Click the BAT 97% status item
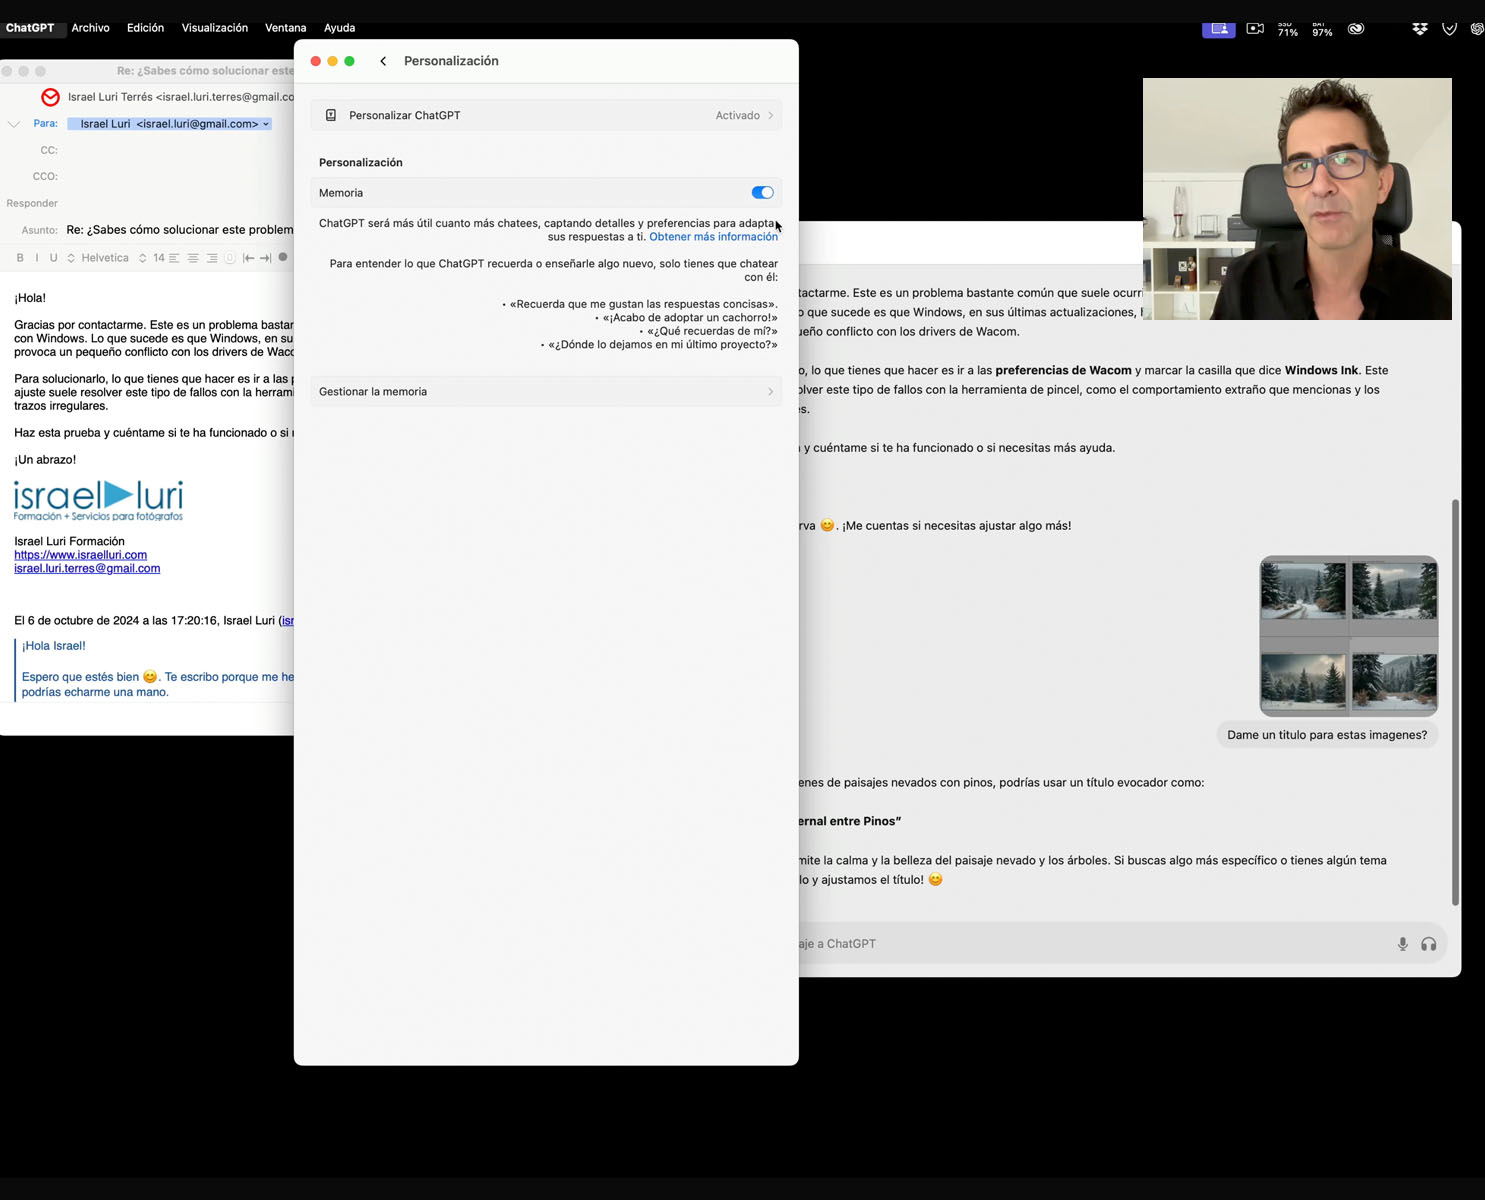The width and height of the screenshot is (1485, 1200). [1322, 29]
